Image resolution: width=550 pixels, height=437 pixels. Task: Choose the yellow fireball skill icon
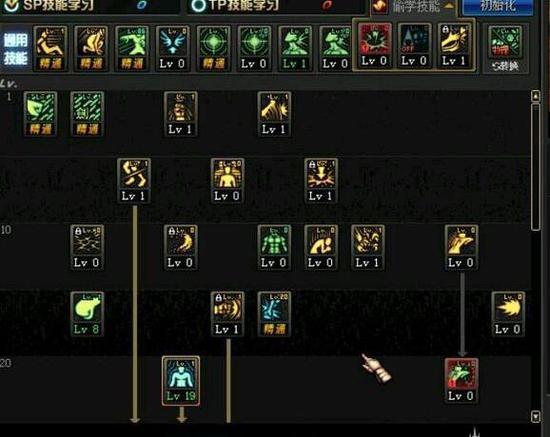click(x=508, y=314)
